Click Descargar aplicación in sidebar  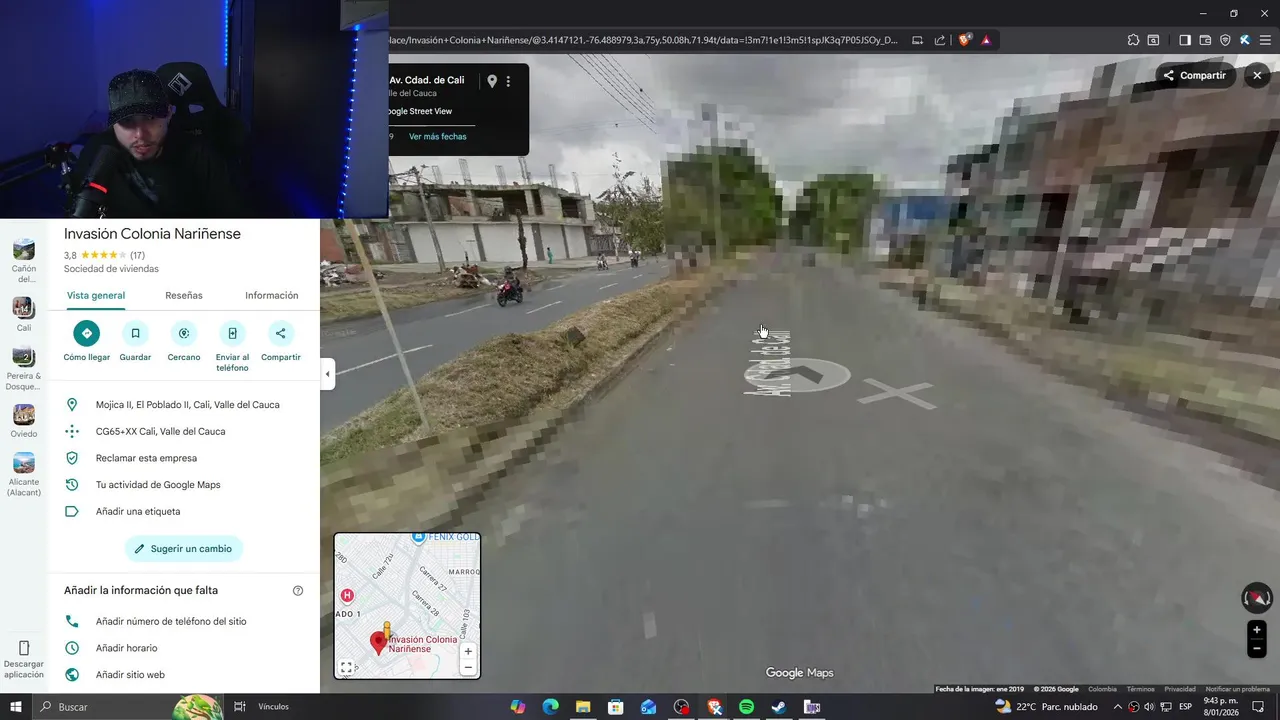click(x=24, y=660)
